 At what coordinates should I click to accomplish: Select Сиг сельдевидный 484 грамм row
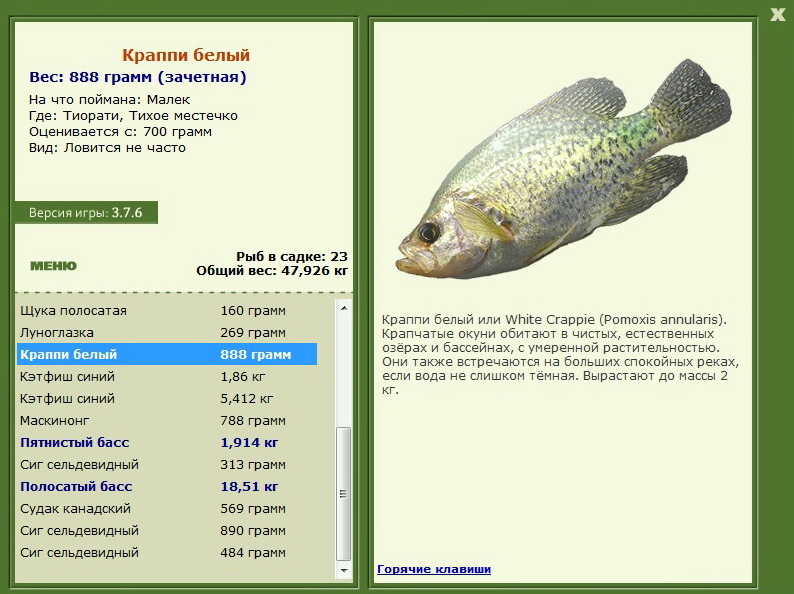tap(167, 552)
